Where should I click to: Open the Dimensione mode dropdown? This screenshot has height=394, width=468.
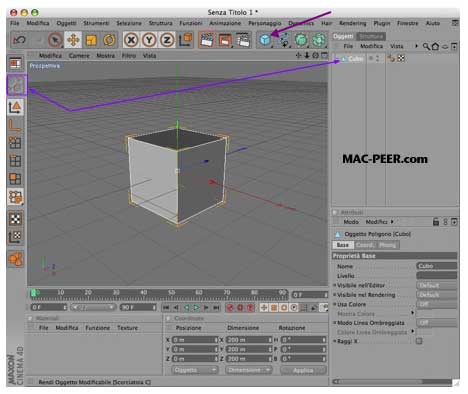249,370
